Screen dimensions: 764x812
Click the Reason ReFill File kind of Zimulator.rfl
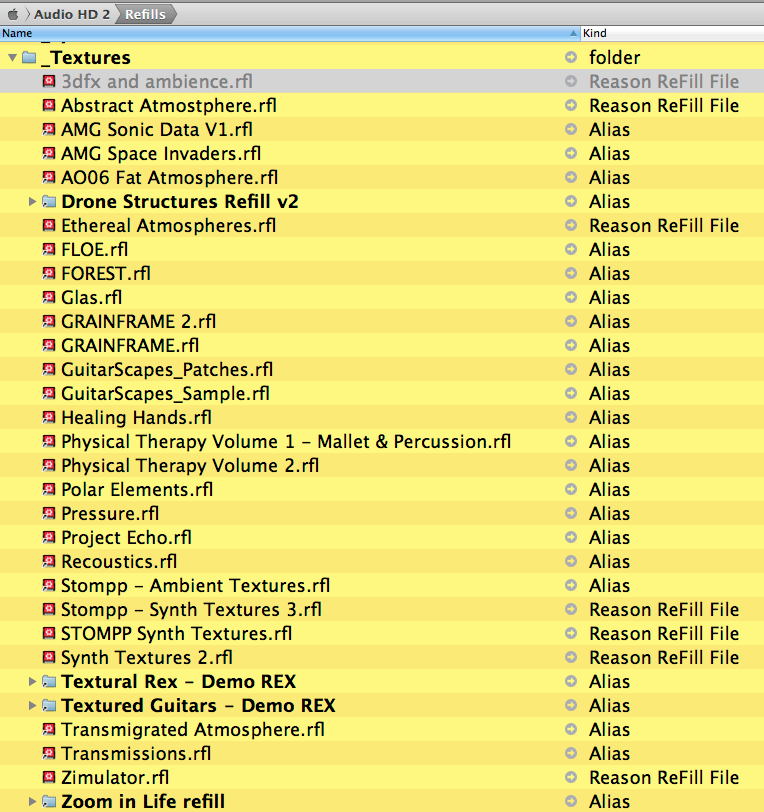(x=664, y=777)
